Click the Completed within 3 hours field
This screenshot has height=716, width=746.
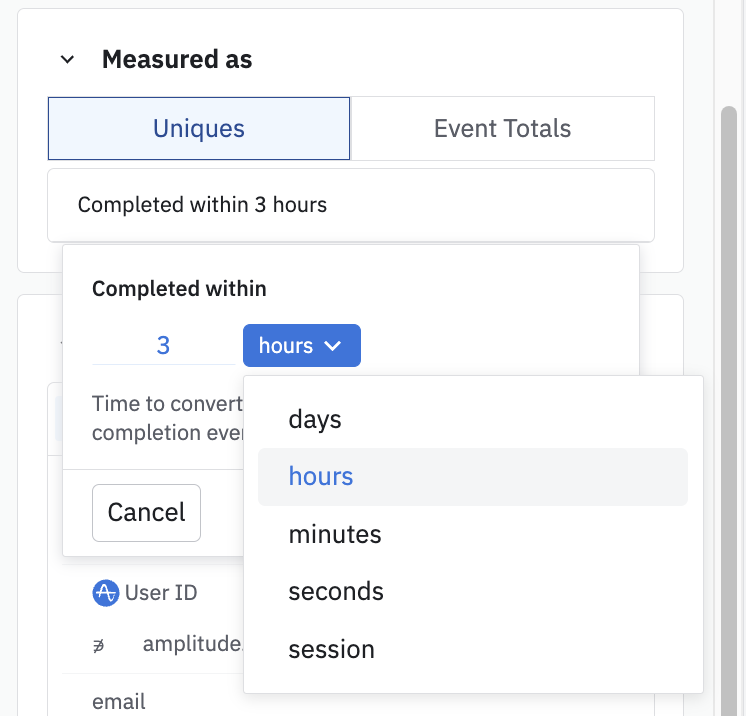coord(350,205)
